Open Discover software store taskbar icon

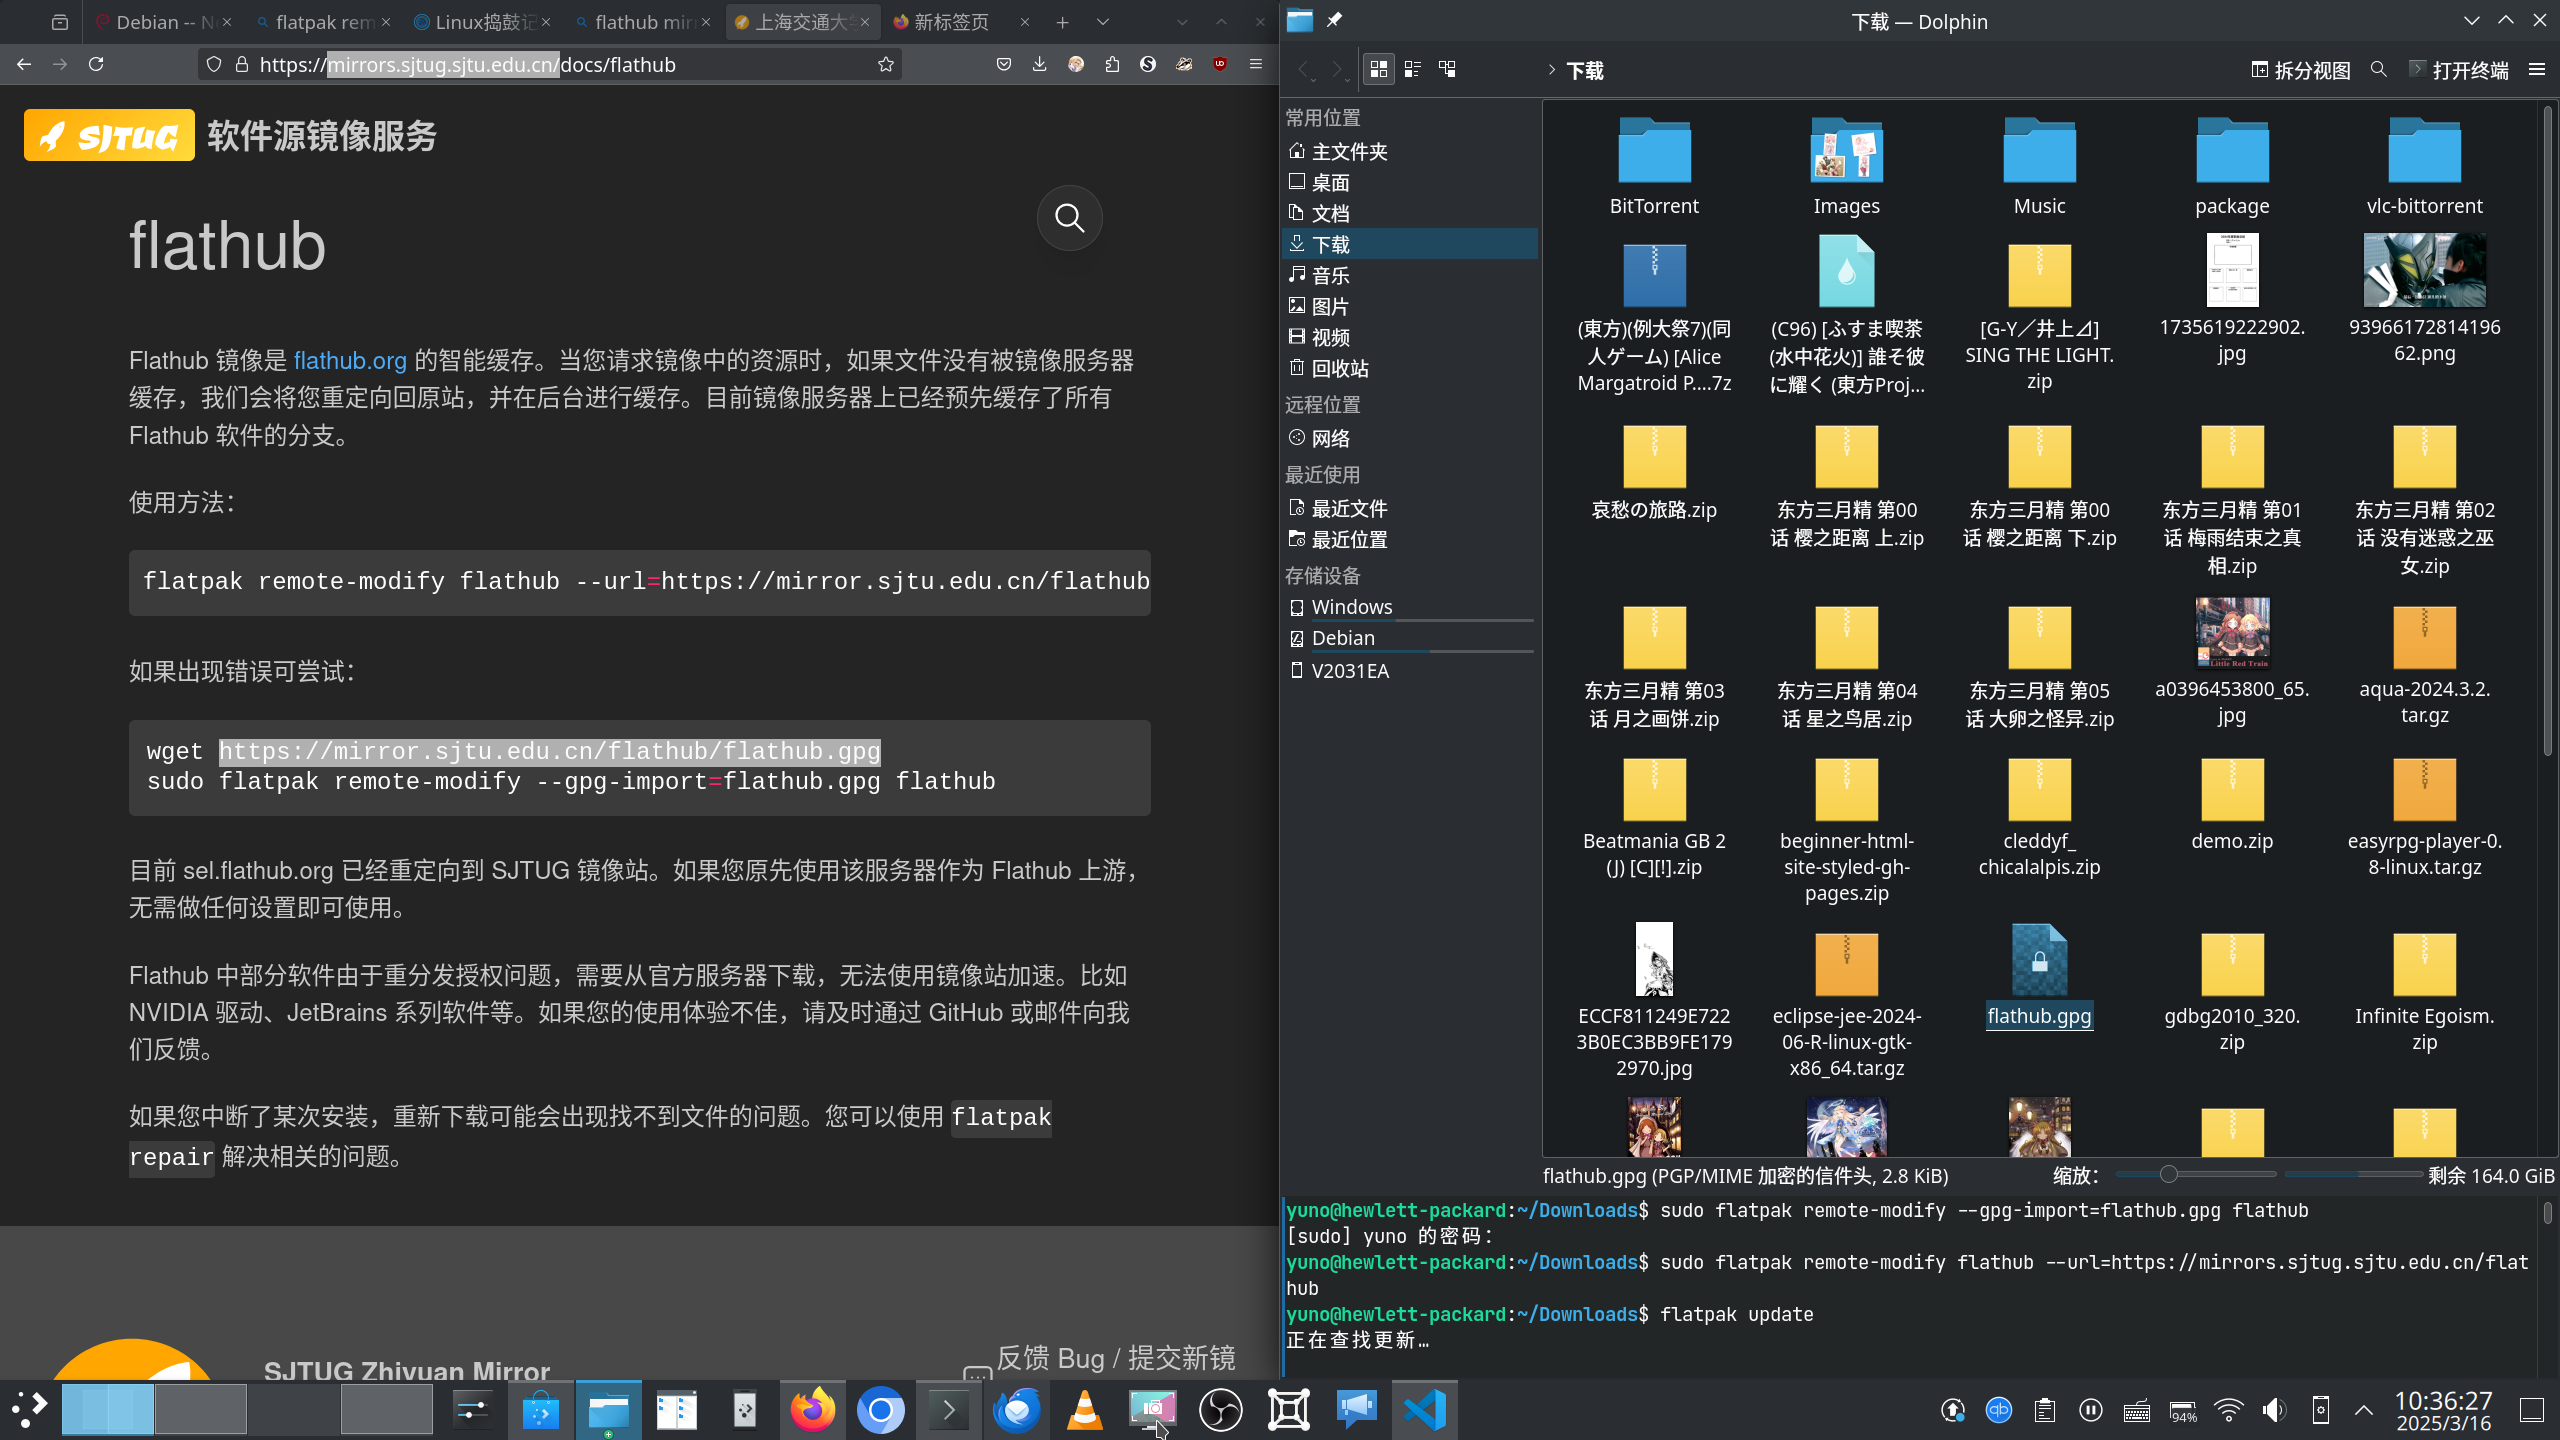point(540,1410)
